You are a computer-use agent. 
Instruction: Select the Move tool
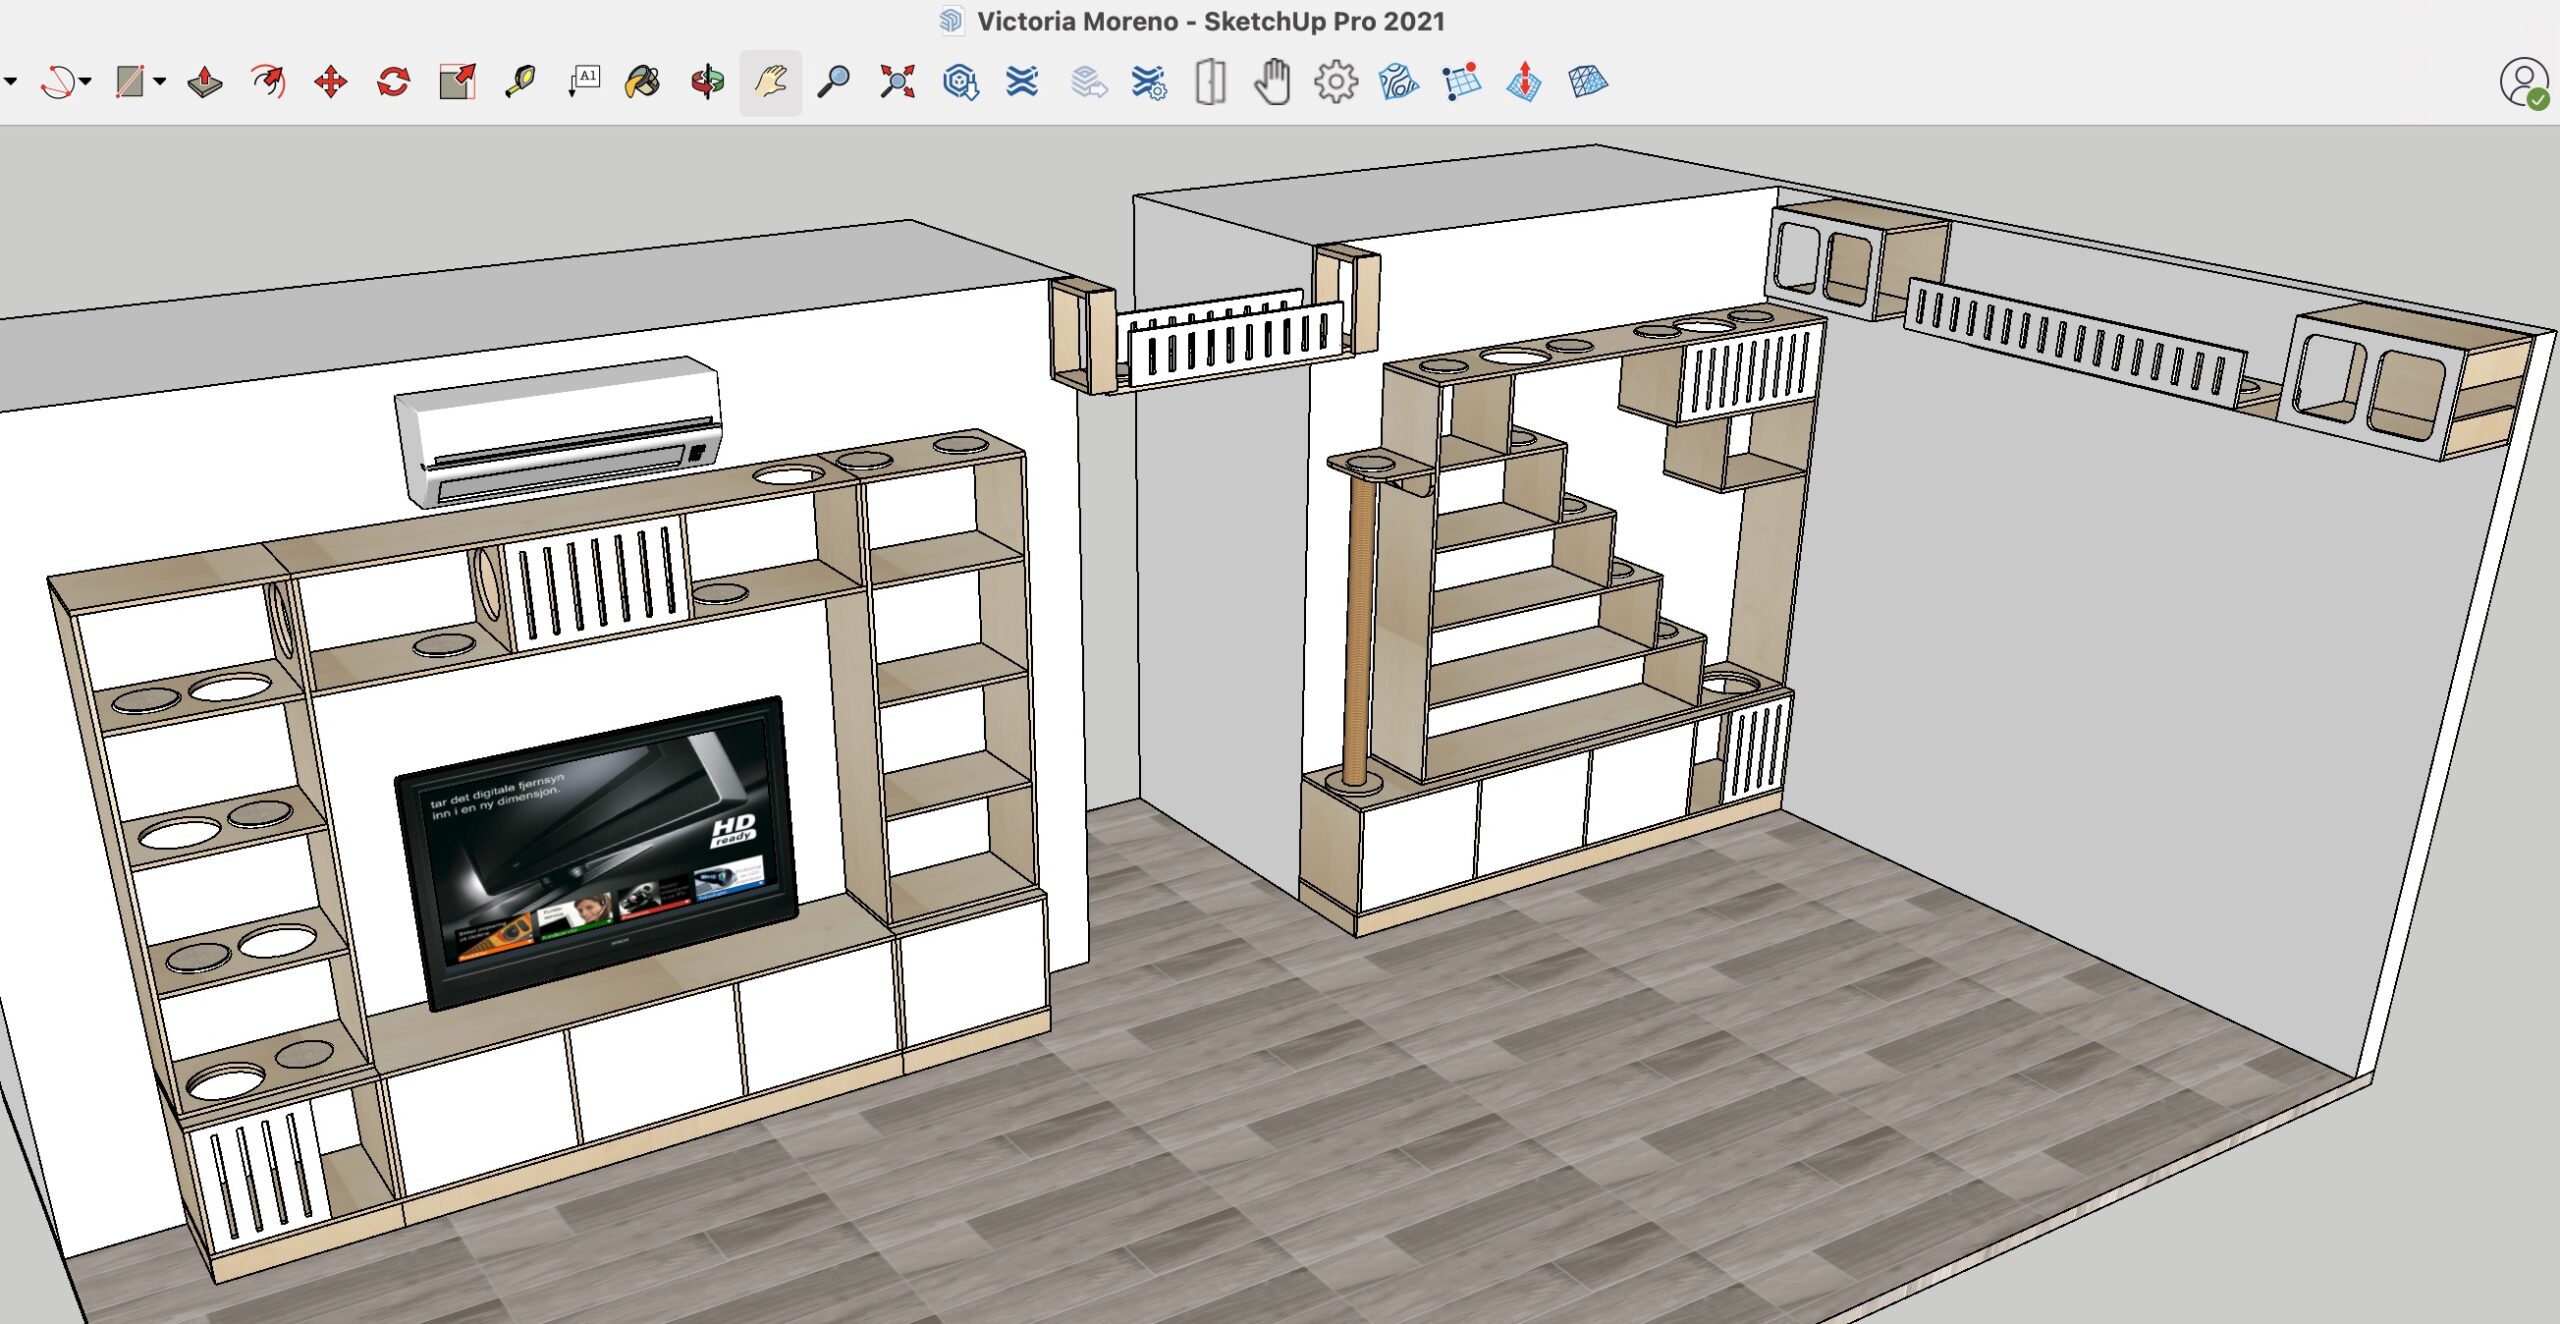pyautogui.click(x=331, y=82)
